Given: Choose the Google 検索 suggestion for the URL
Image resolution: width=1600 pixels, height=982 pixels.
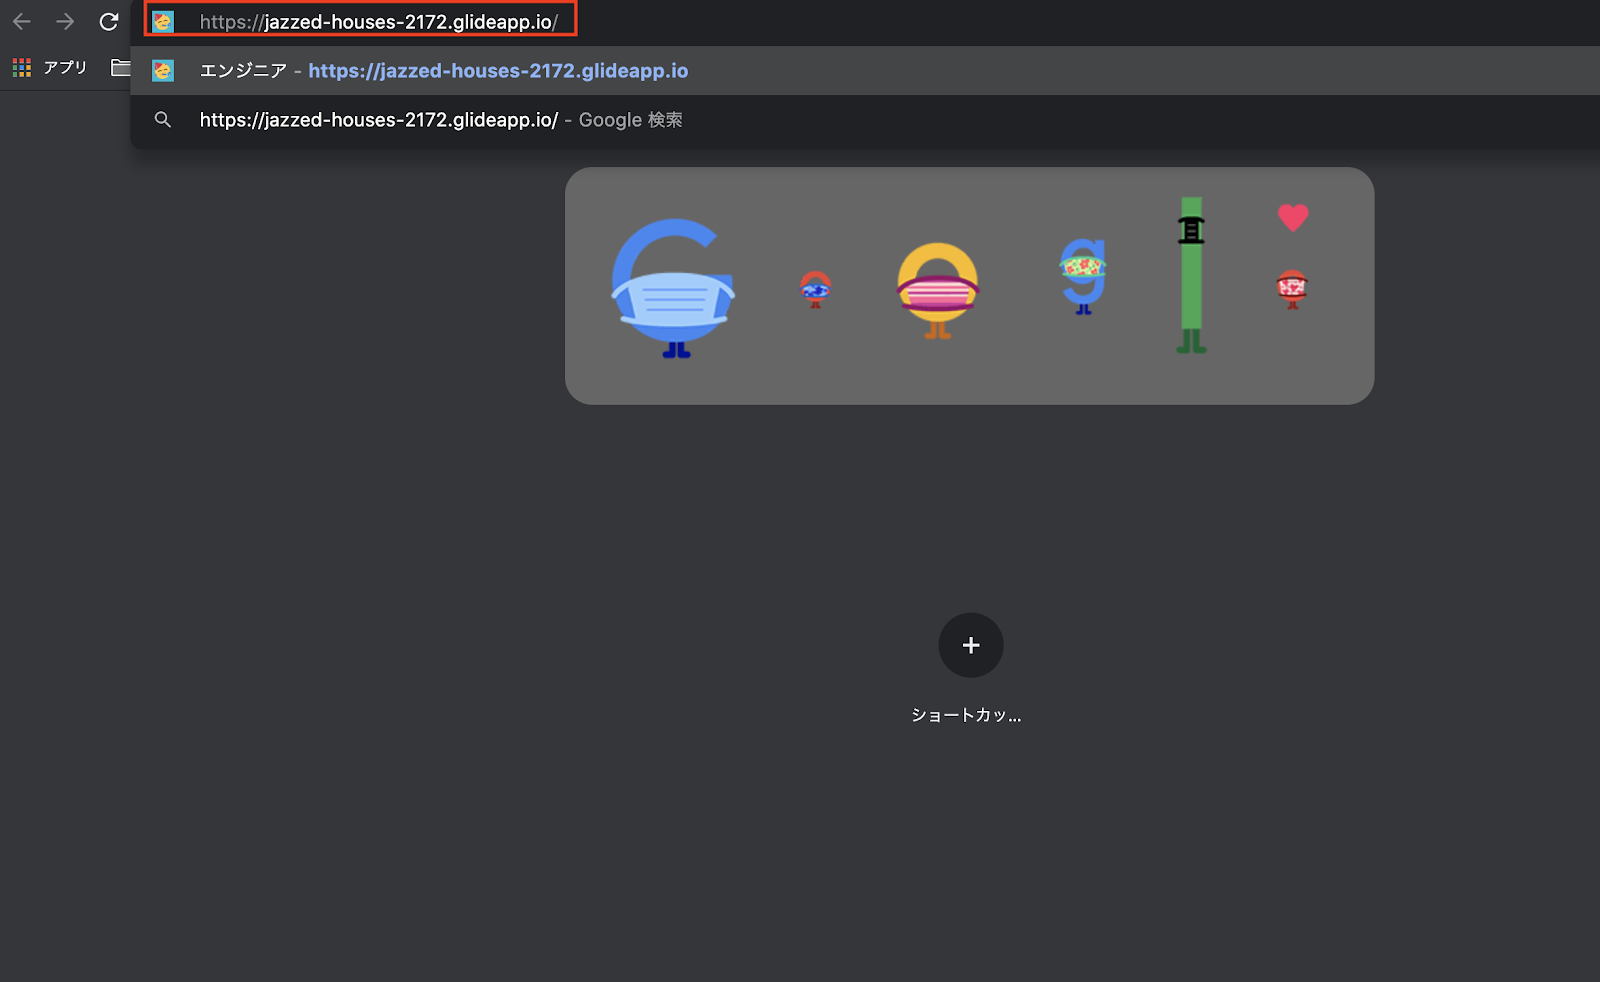Looking at the screenshot, I should (865, 120).
